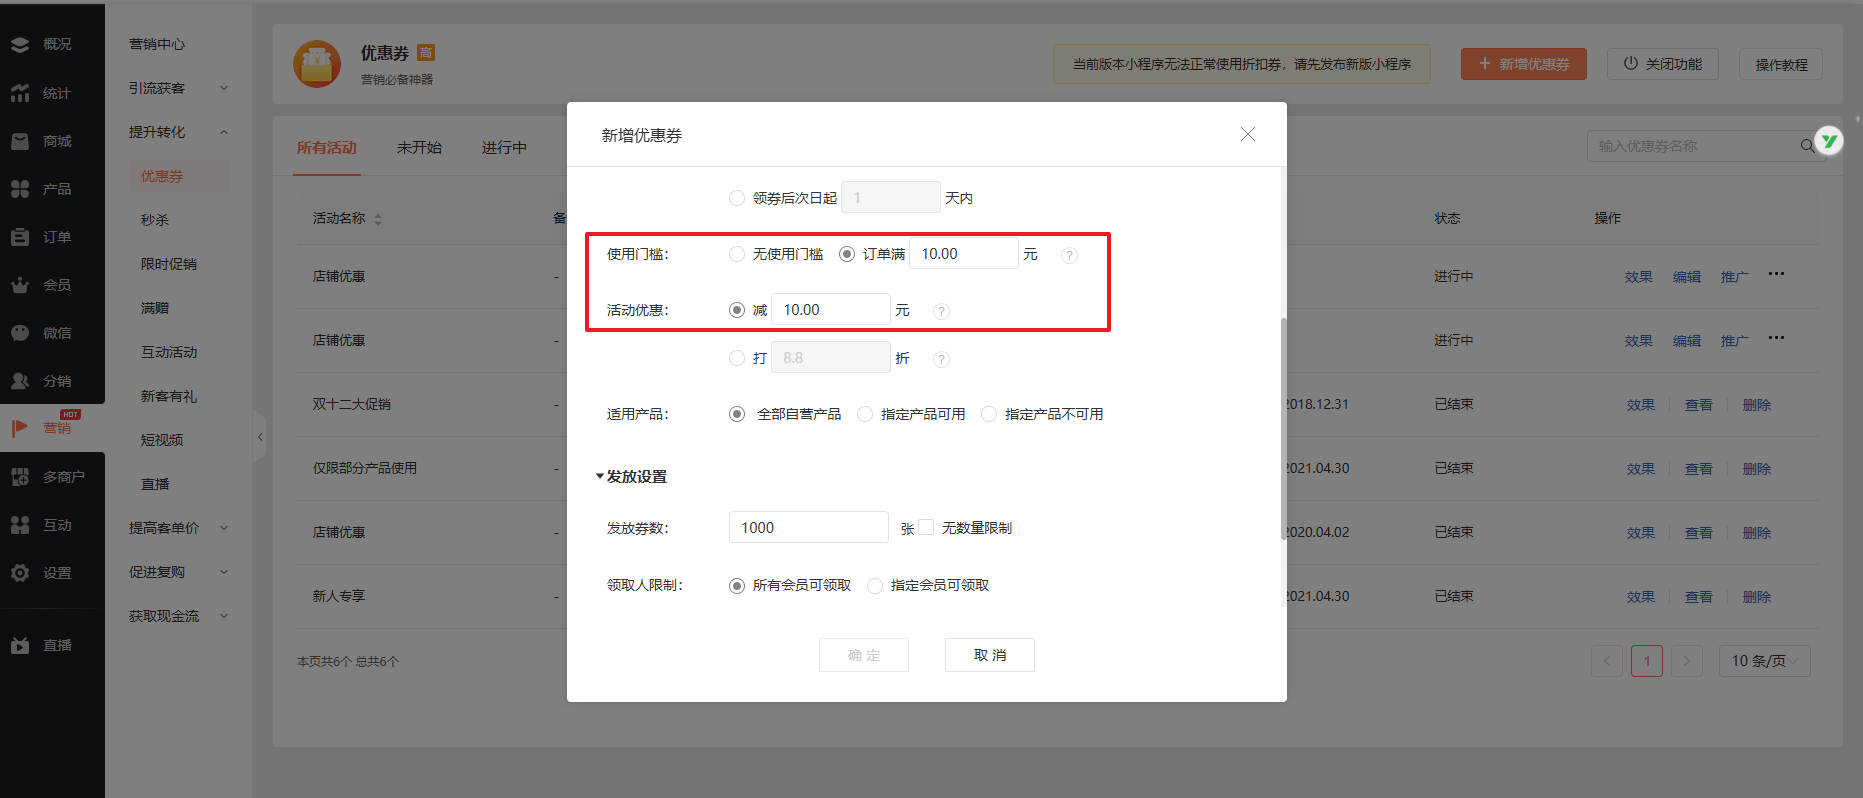The image size is (1863, 798).
Task: Open 订单 orders icon in sidebar
Action: pyautogui.click(x=20, y=237)
